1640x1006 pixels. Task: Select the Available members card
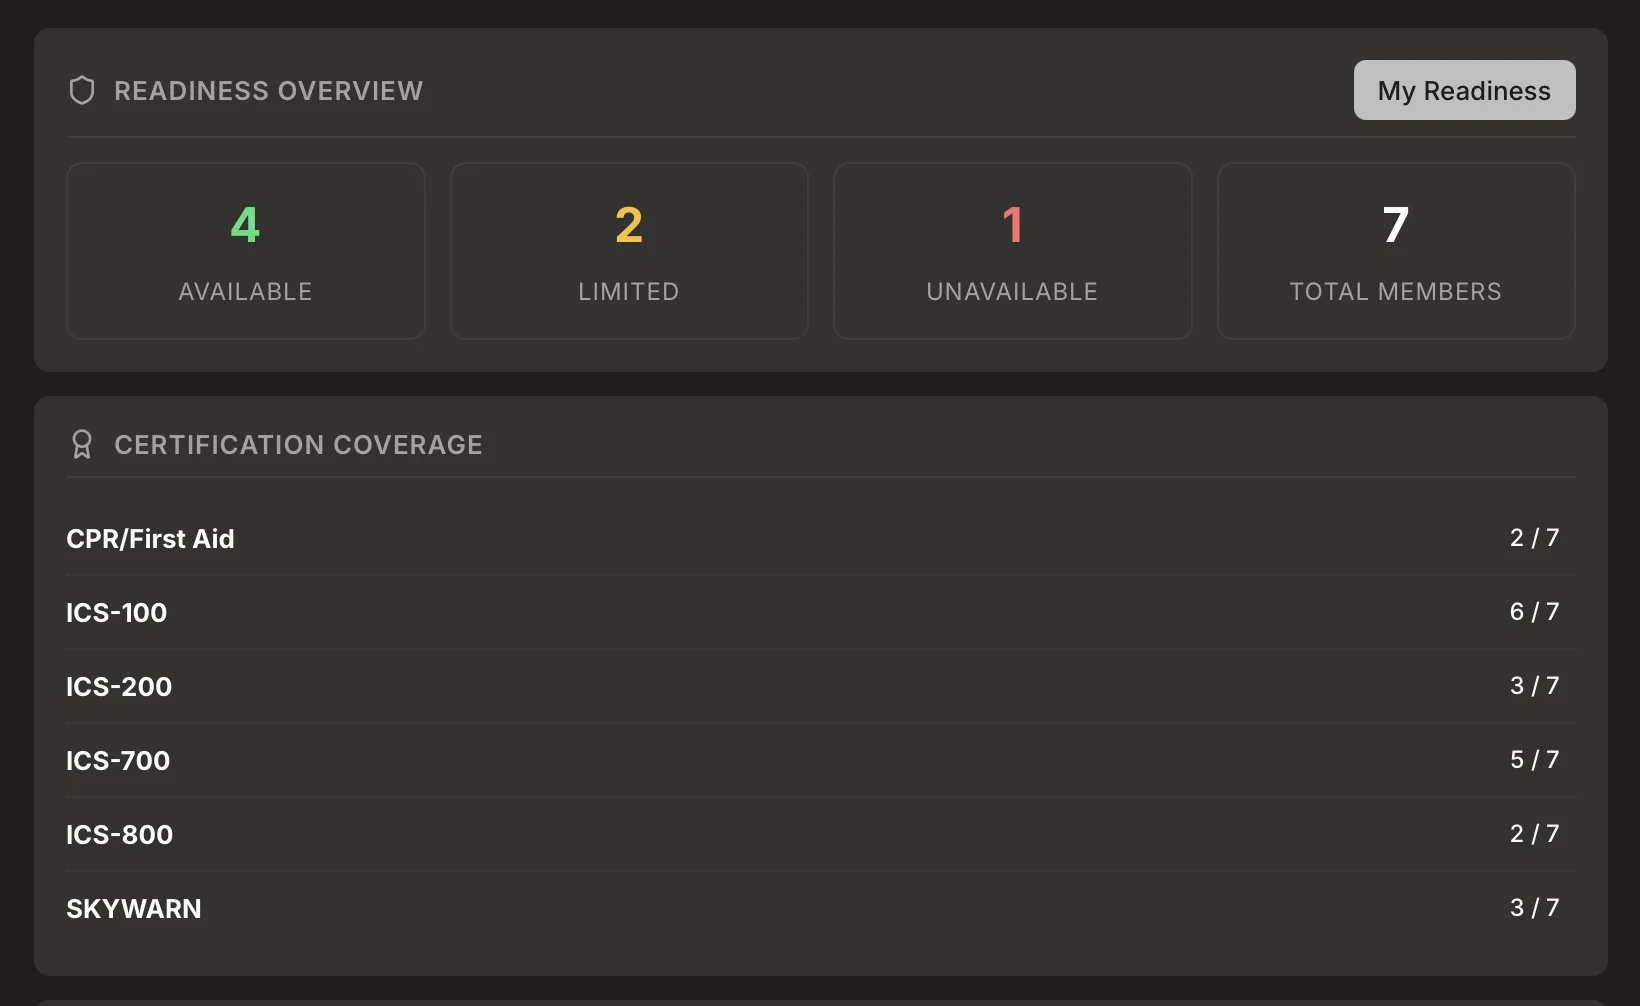point(246,251)
